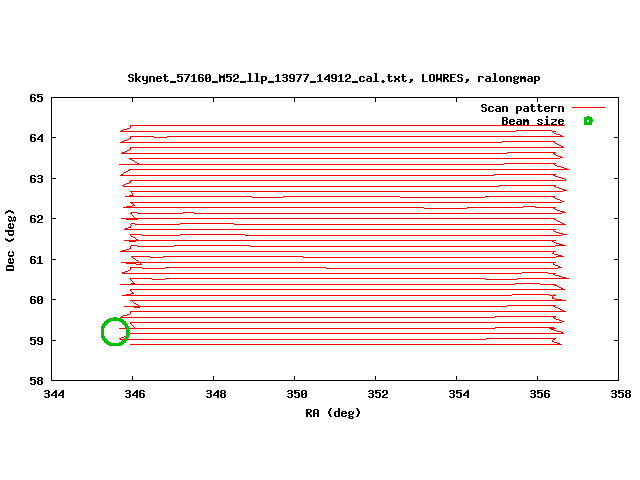Click the y-axis tick label 59
This screenshot has height=480, width=640.
click(36, 340)
